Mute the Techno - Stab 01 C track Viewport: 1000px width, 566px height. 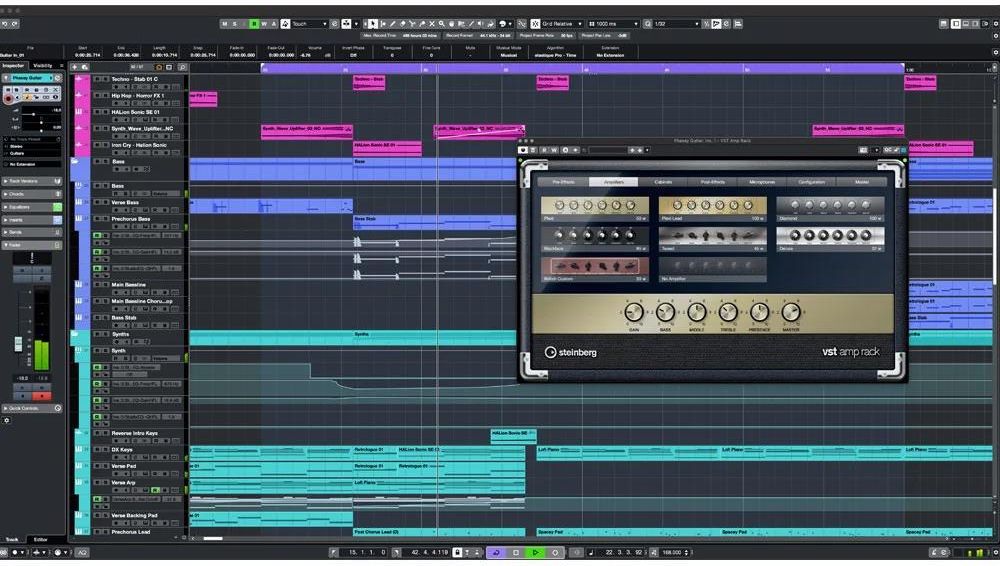97,79
